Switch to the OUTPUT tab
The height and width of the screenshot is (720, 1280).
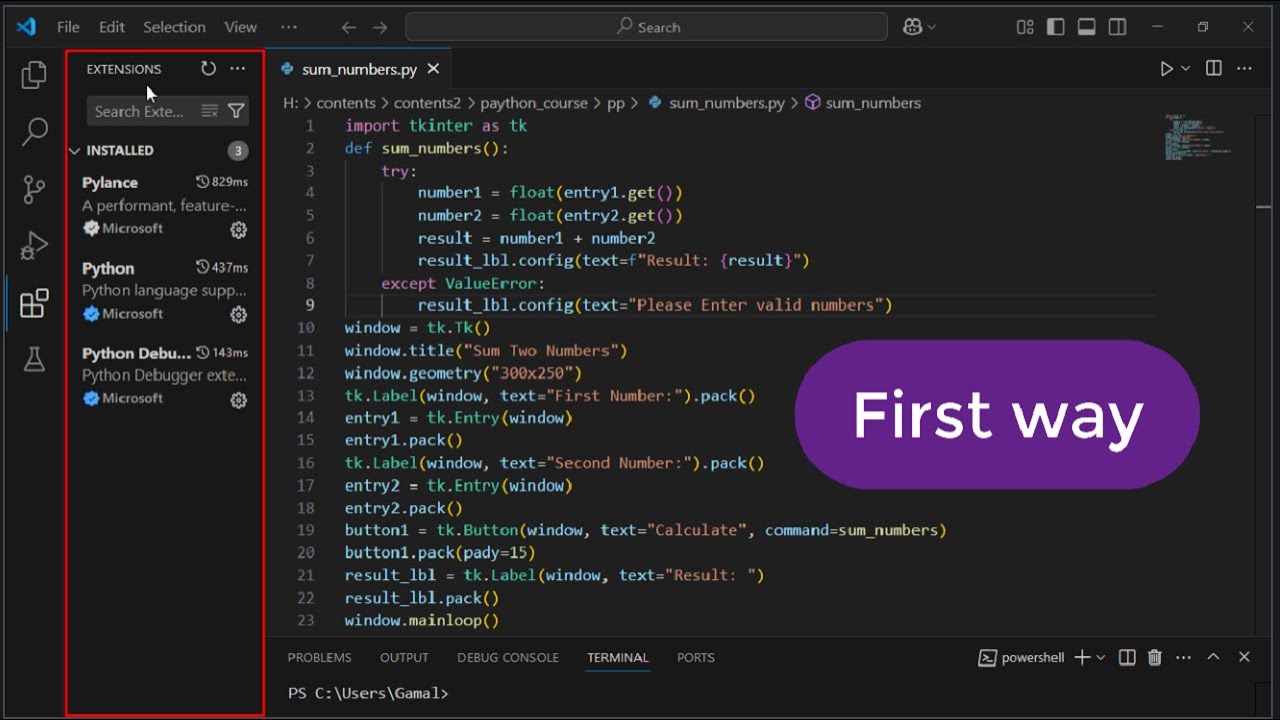pos(404,657)
